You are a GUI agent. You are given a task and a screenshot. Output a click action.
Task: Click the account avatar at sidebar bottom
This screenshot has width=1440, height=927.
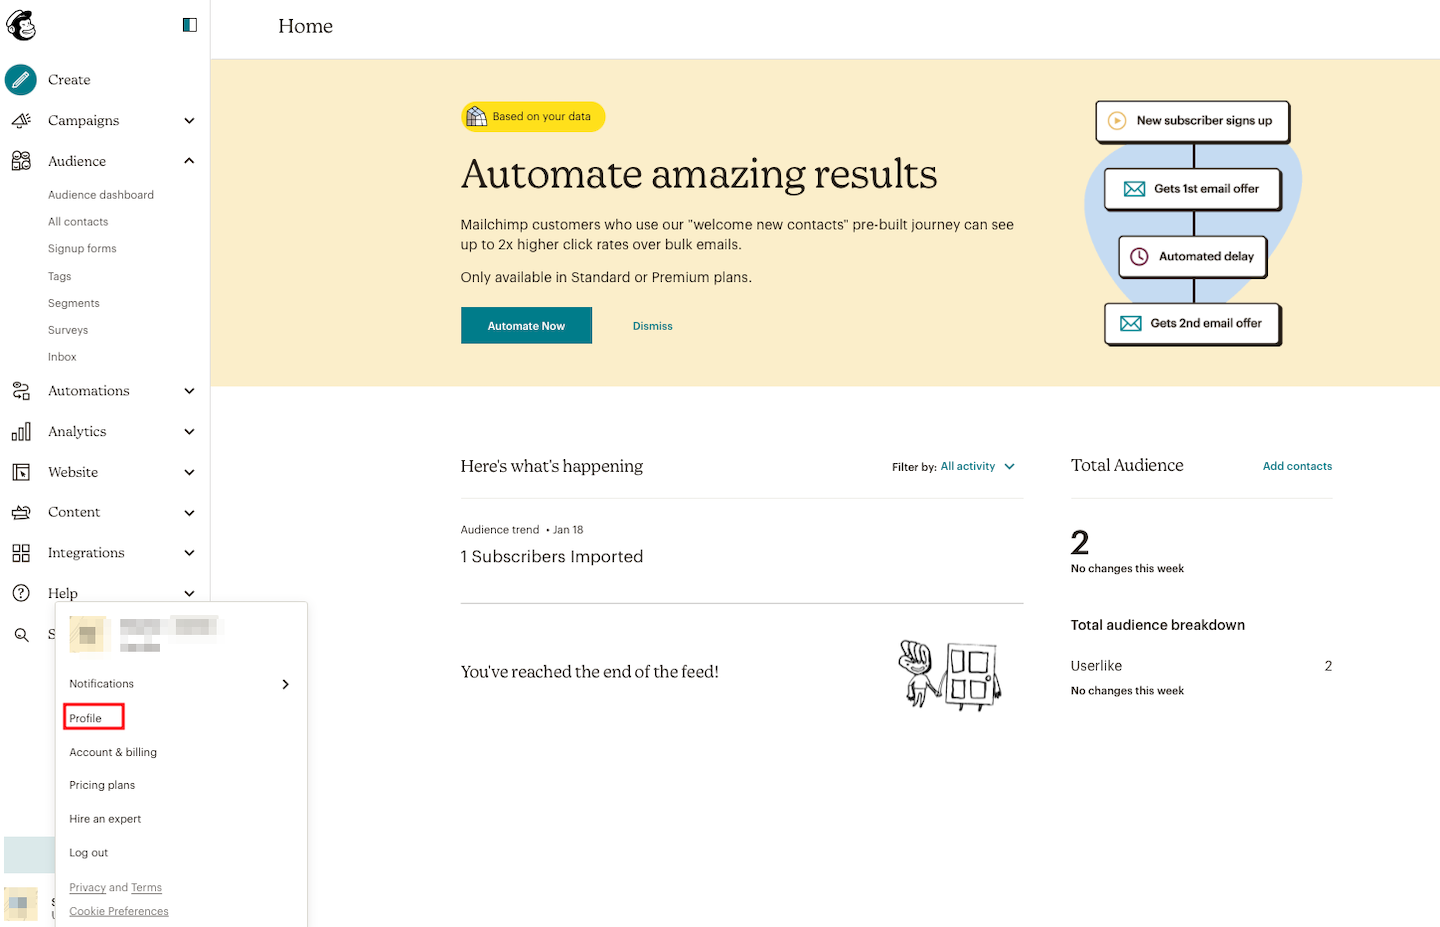(x=21, y=904)
